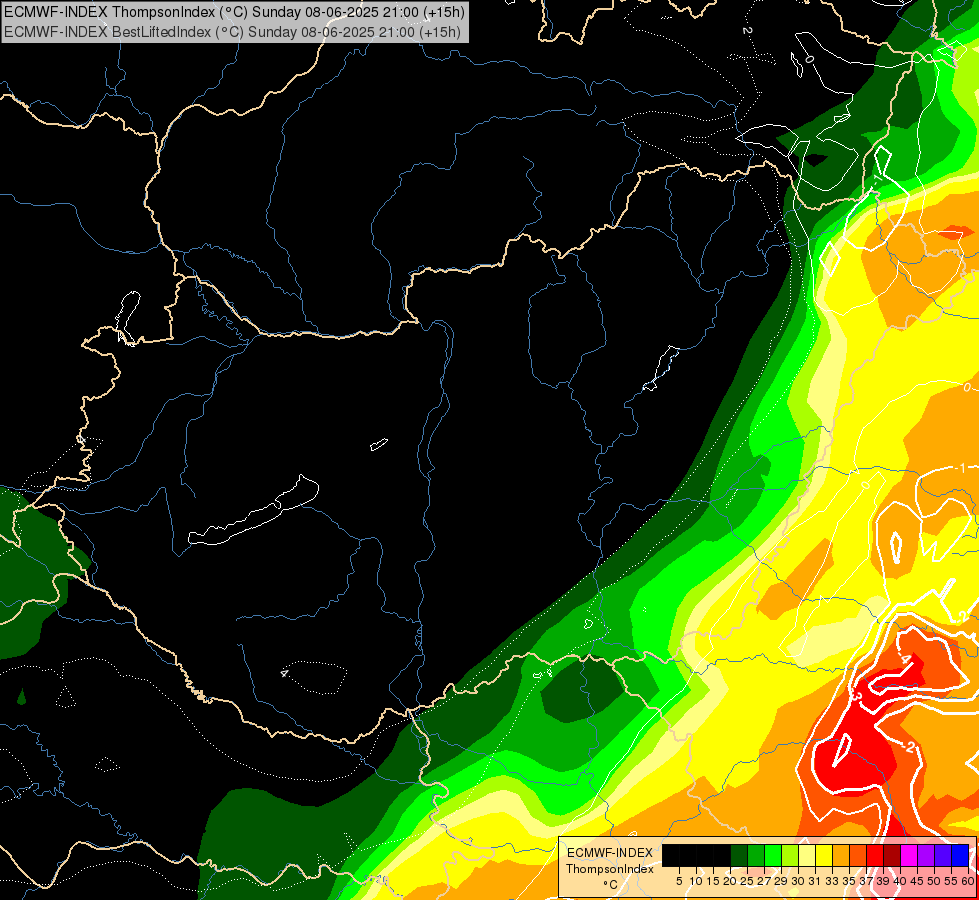
Task: Click the '-1' contour label near the right edge
Action: tap(962, 468)
